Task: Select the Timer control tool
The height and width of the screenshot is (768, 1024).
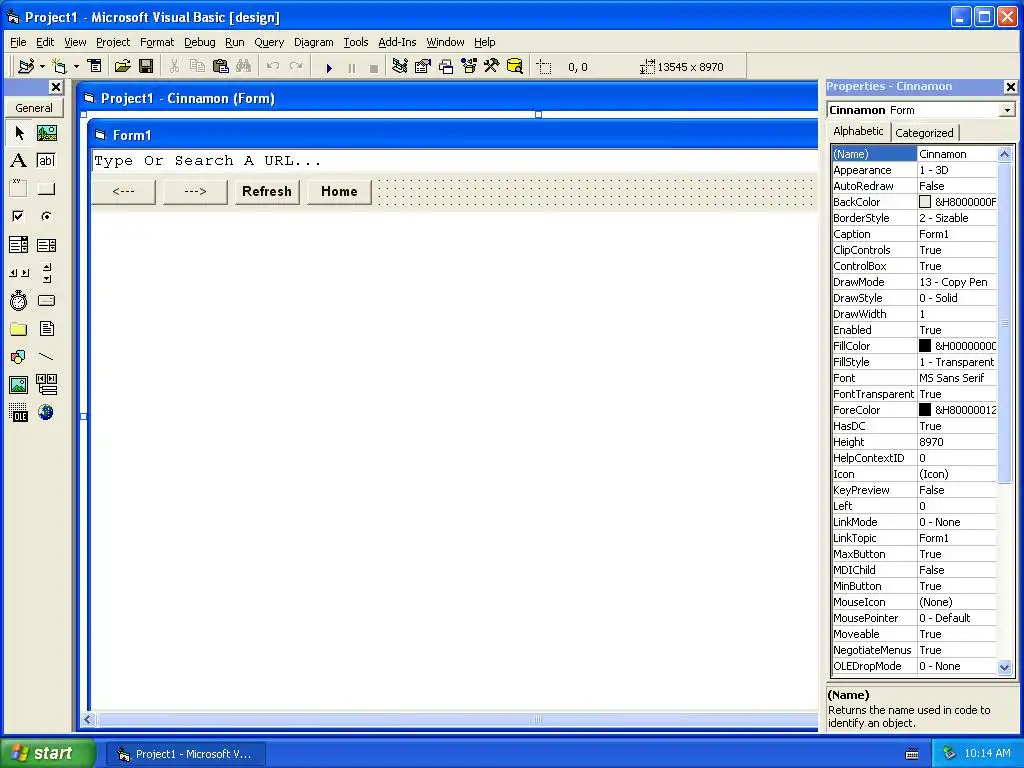Action: pos(19,300)
